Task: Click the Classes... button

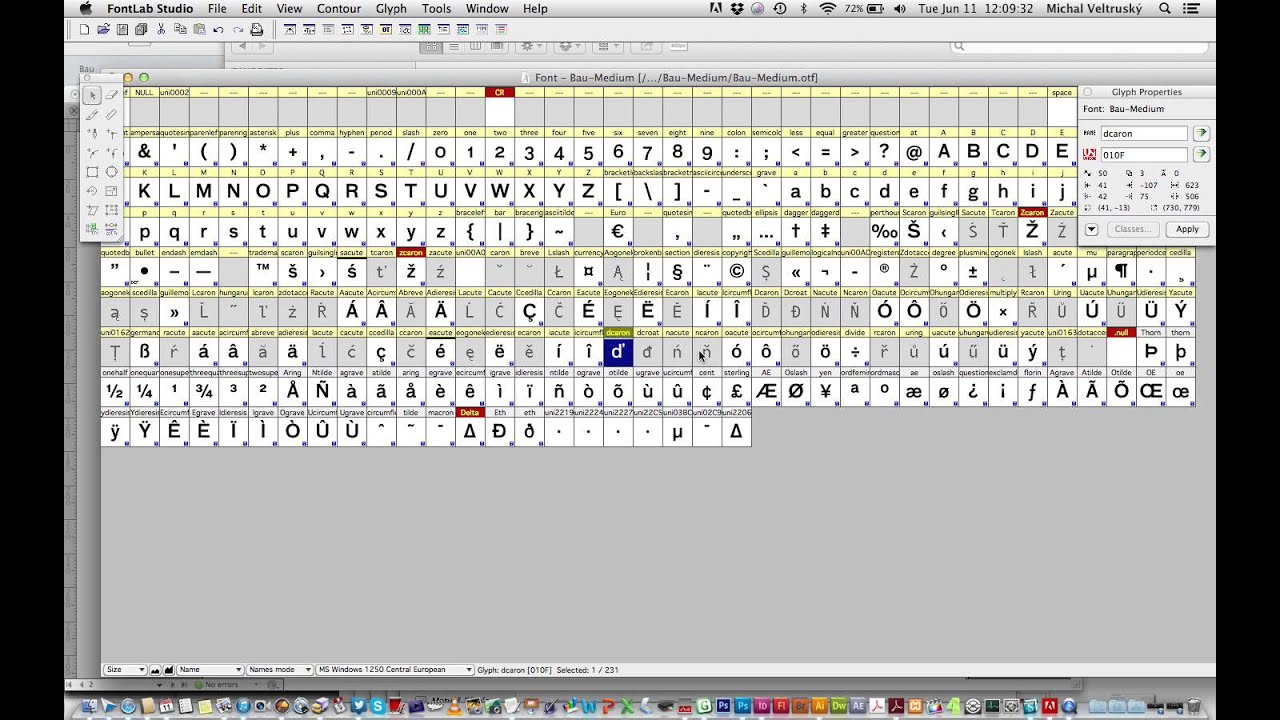Action: tap(1132, 229)
